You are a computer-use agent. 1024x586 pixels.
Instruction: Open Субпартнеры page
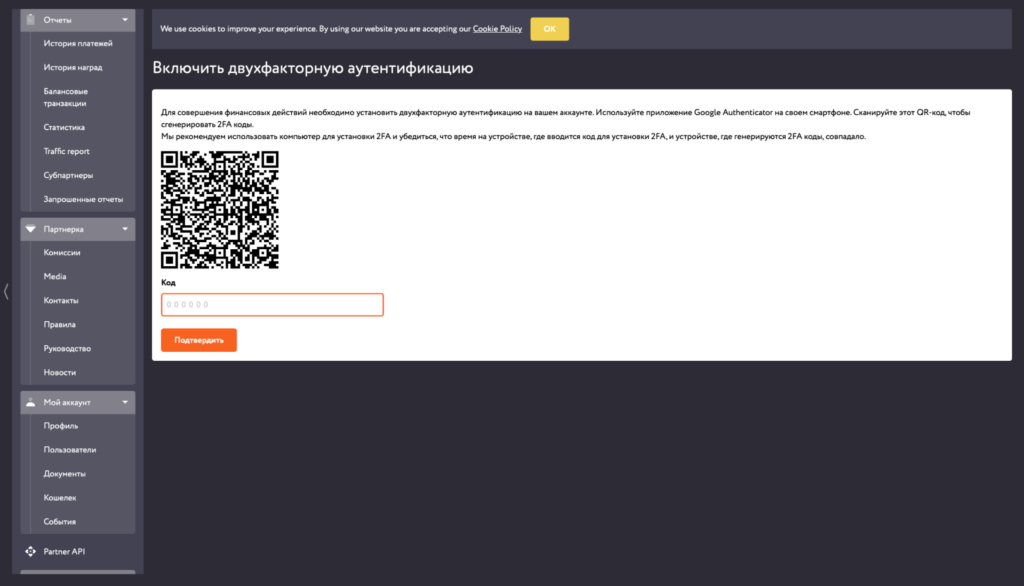68,175
